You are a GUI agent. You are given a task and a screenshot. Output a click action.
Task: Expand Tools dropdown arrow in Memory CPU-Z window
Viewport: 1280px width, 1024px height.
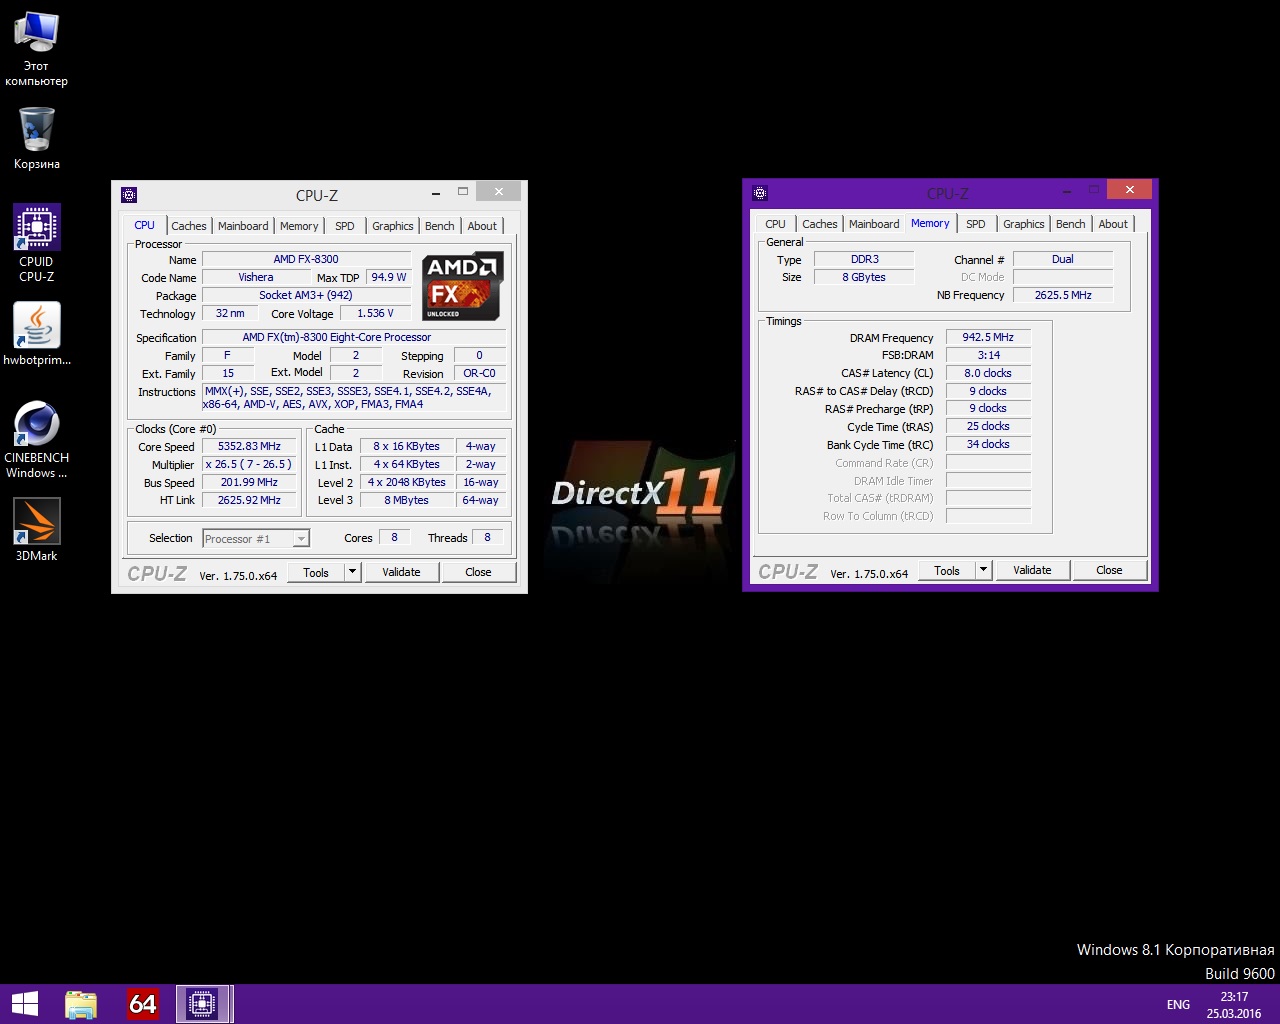(983, 570)
